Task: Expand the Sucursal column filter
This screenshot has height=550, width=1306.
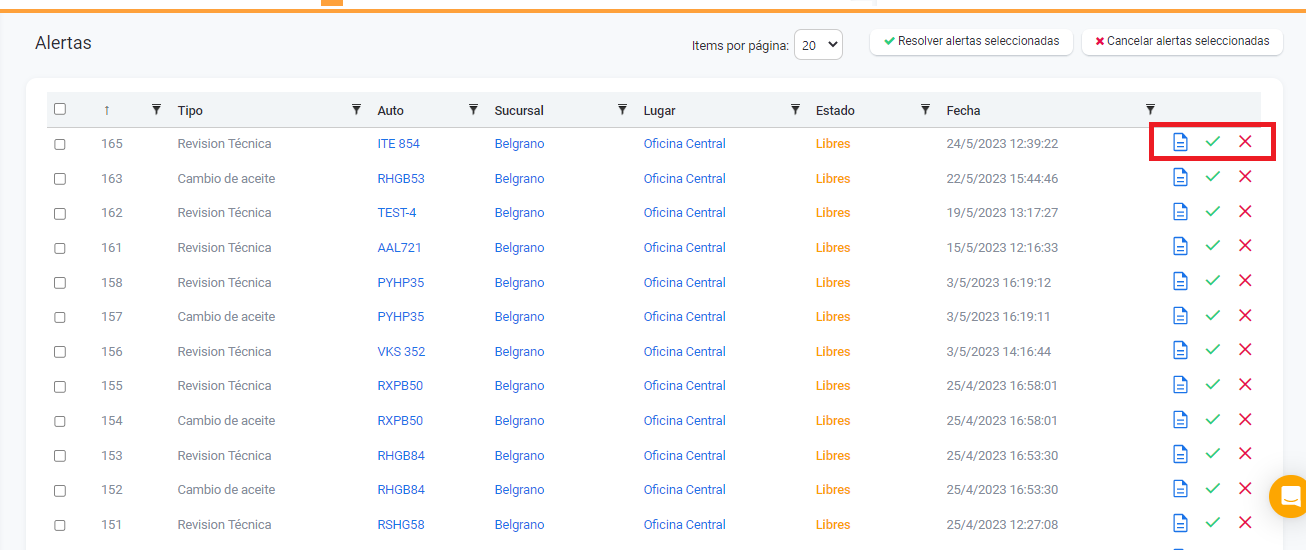Action: click(622, 109)
